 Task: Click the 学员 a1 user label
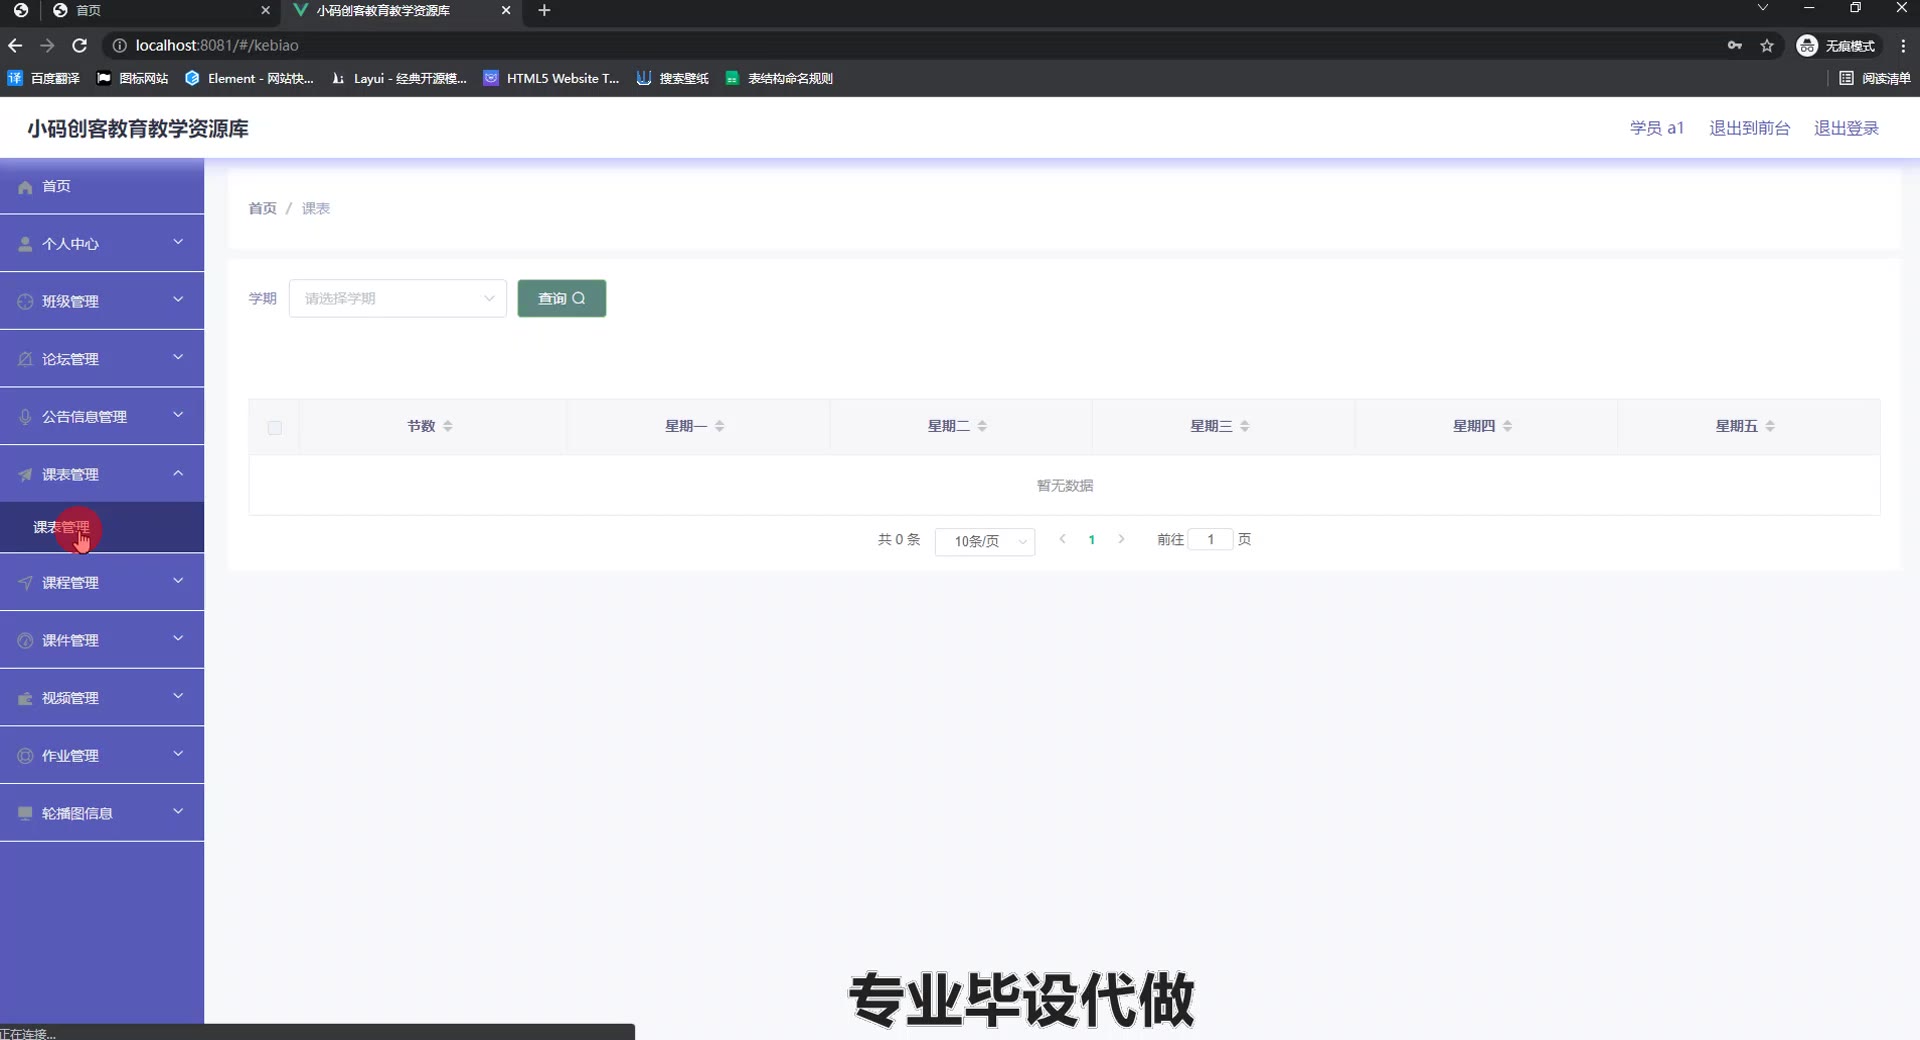tap(1656, 128)
